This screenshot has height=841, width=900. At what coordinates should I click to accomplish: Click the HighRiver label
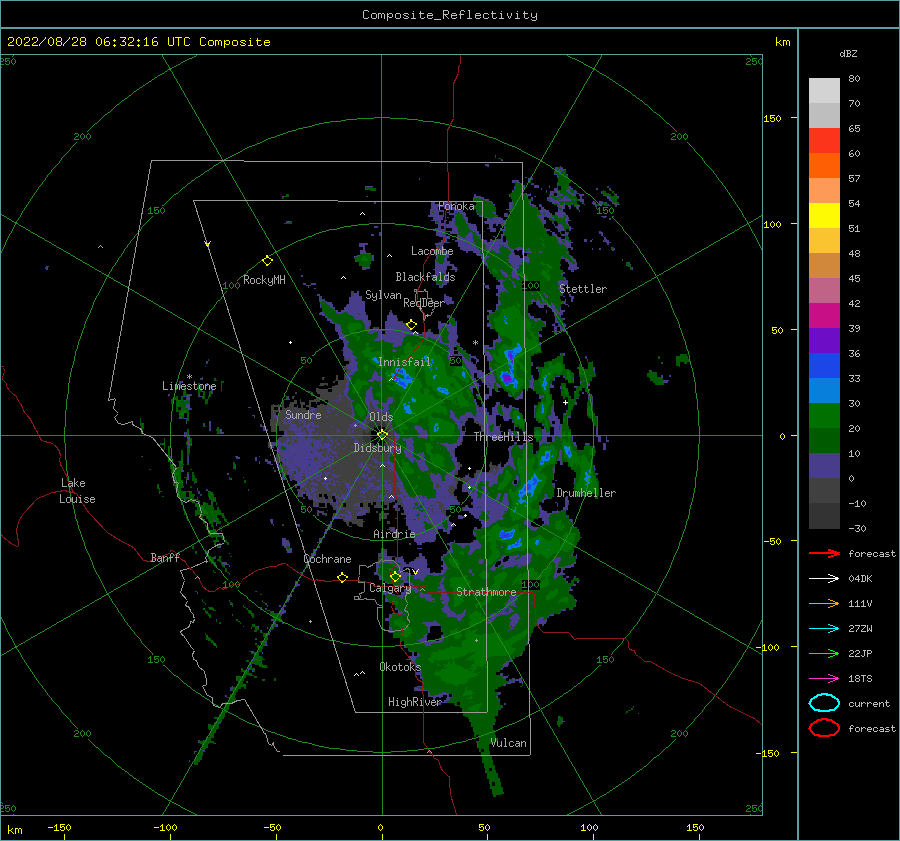pyautogui.click(x=415, y=702)
